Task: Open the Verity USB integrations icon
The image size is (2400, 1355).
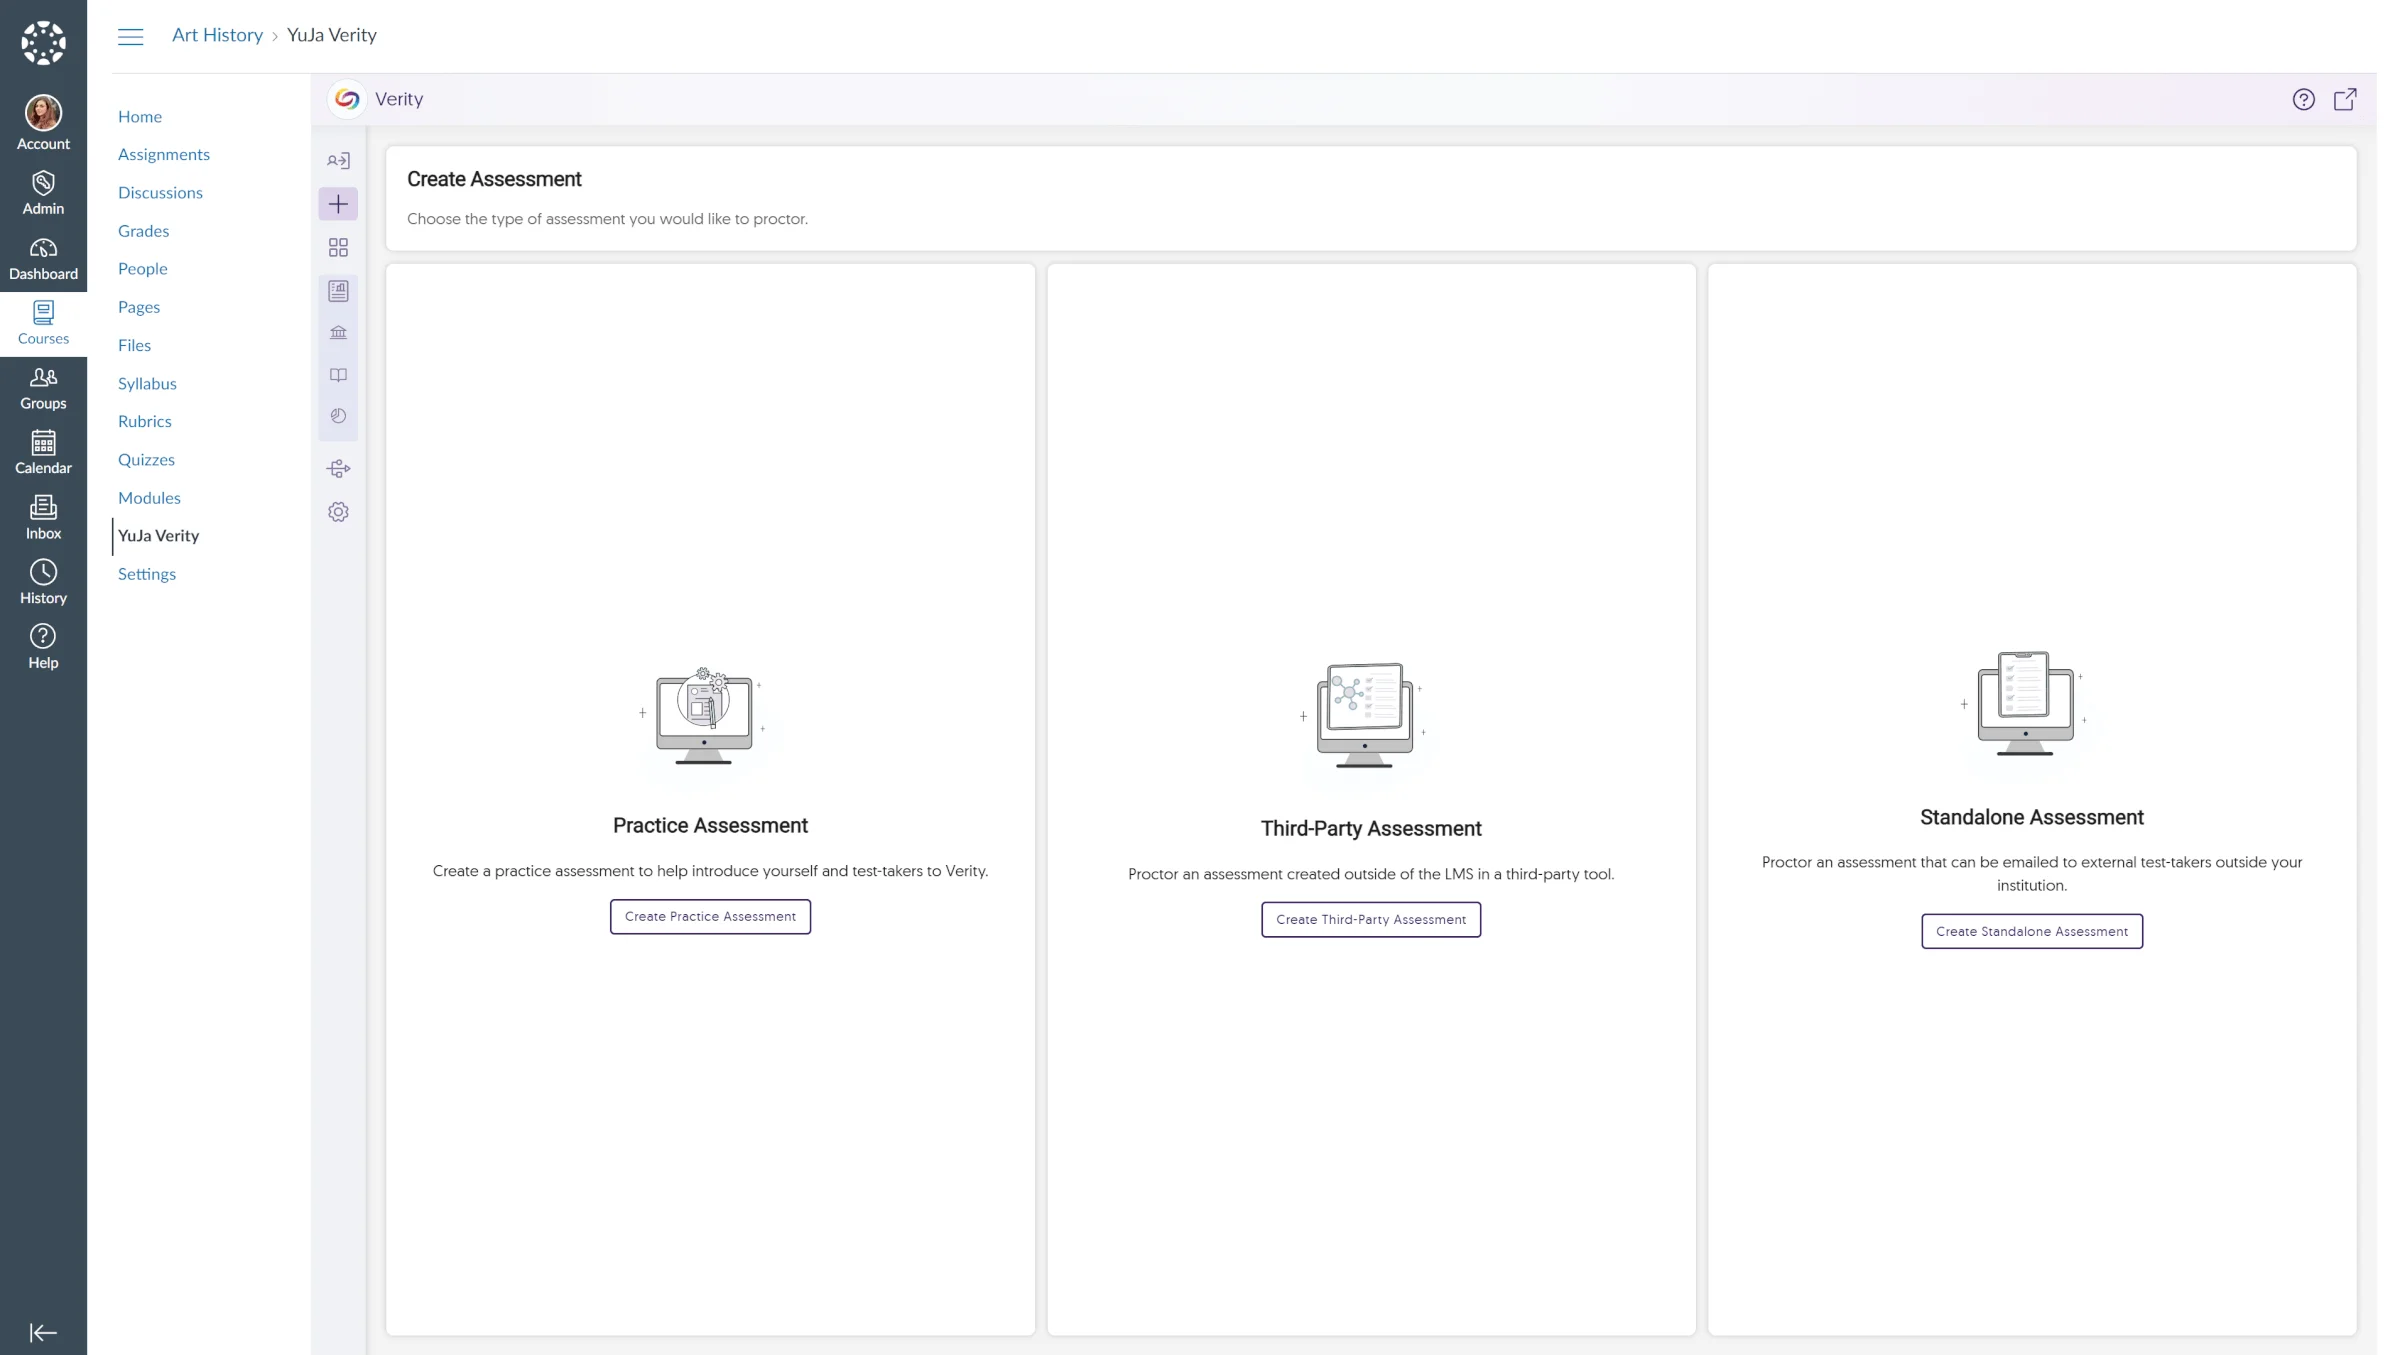Action: 338,468
